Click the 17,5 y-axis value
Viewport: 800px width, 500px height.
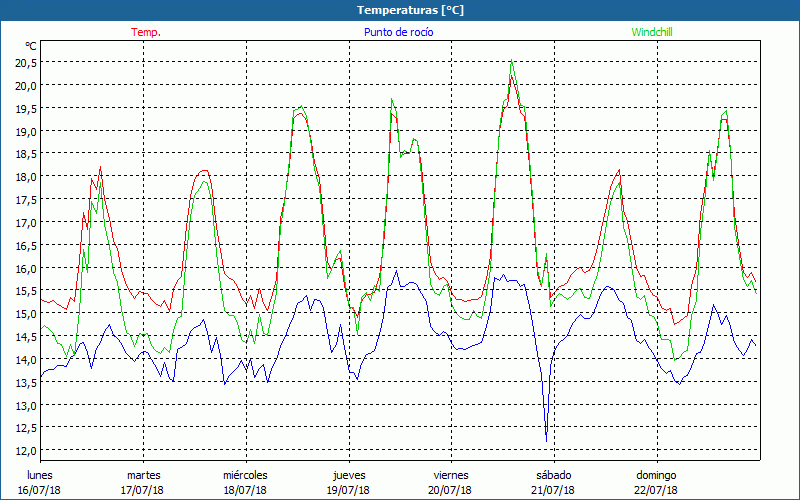26,199
